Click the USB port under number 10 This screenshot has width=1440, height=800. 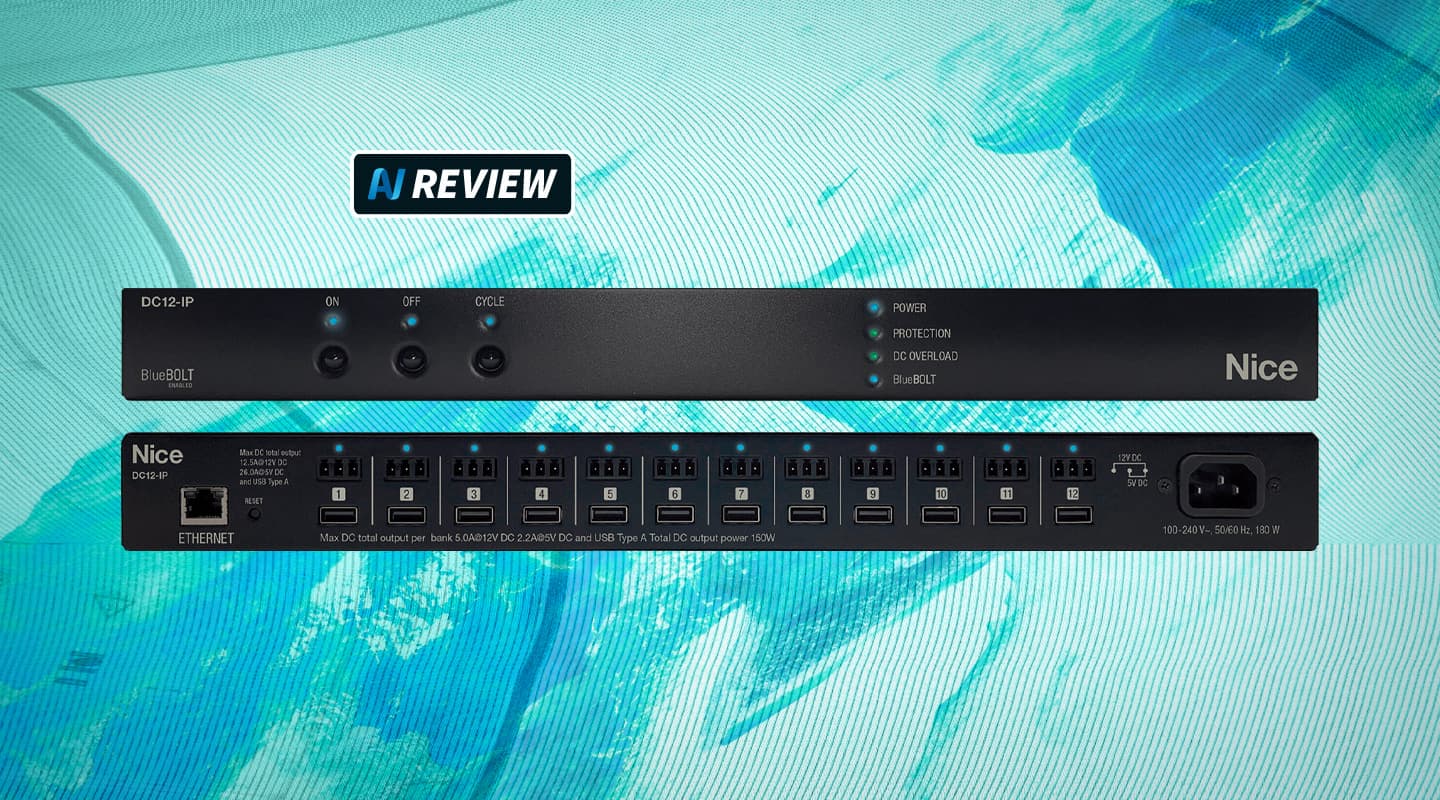pos(940,515)
